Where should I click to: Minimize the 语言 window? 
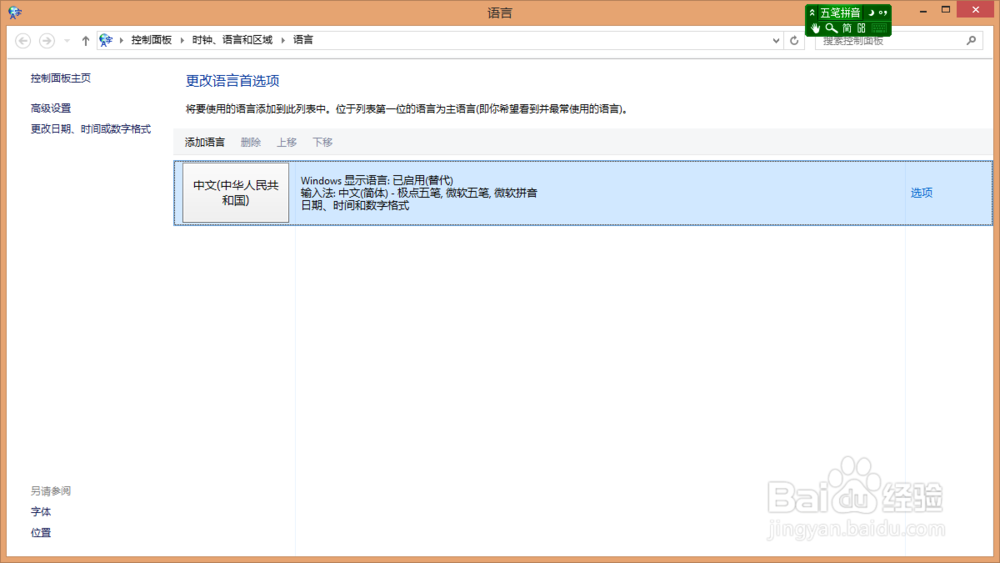[x=923, y=11]
